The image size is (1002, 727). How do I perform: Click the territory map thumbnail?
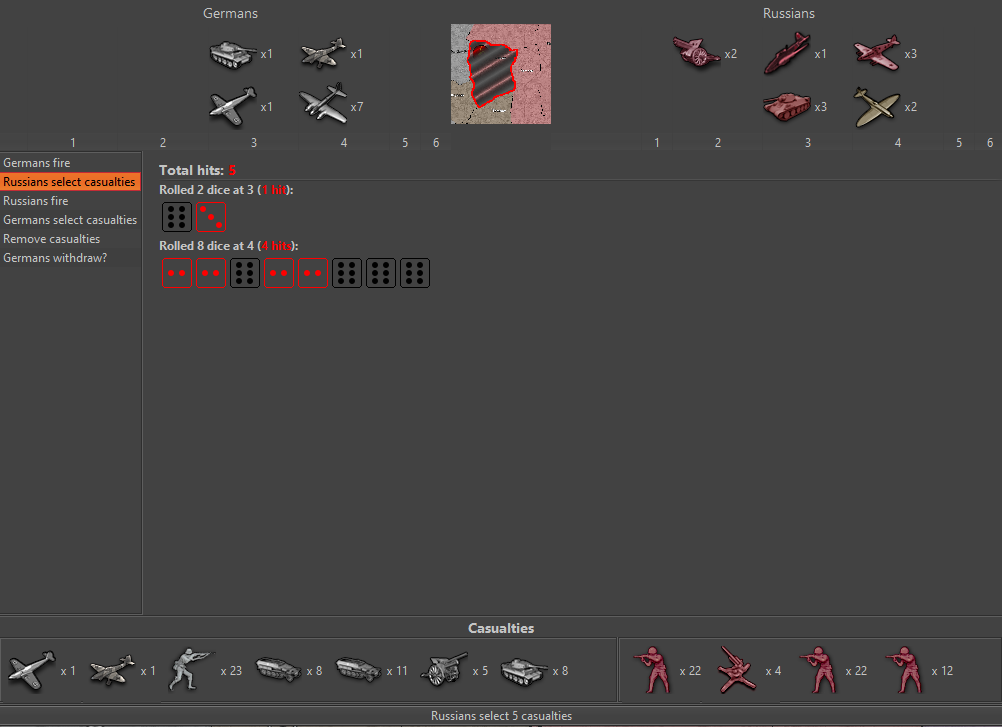point(500,74)
